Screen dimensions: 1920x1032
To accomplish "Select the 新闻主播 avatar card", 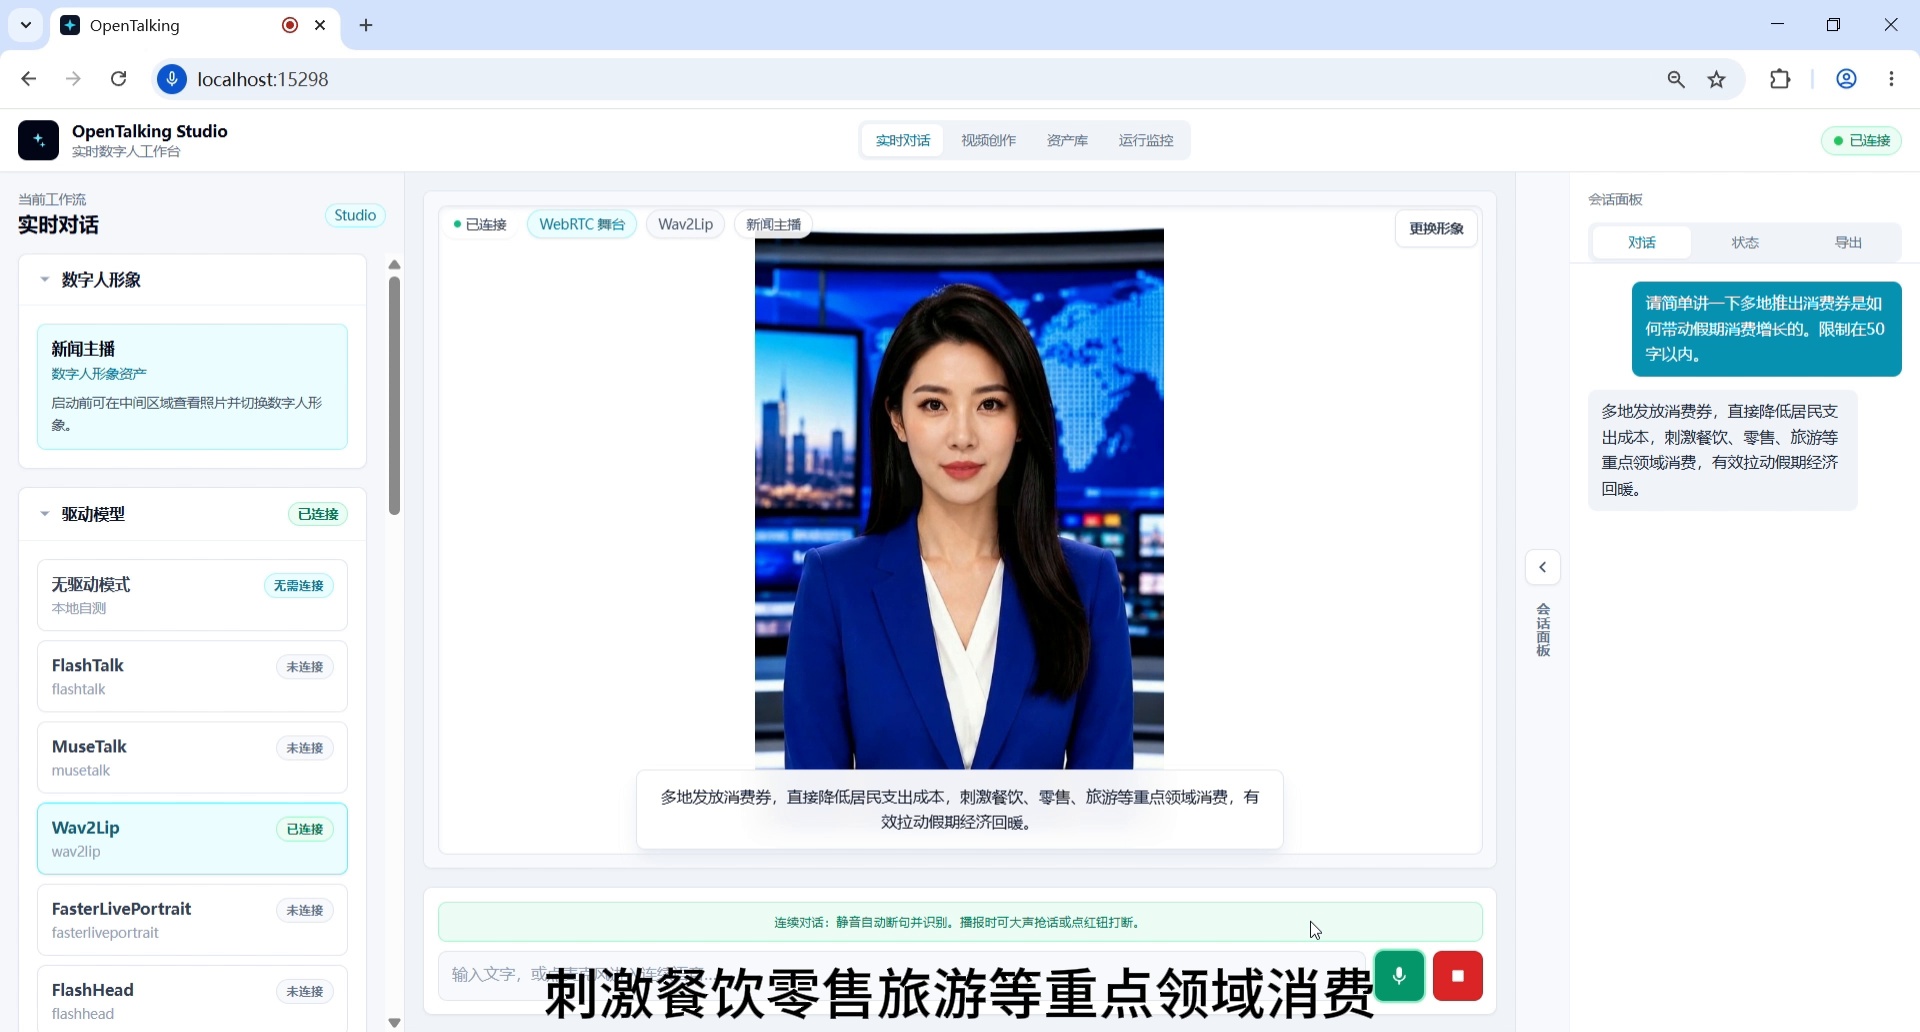I will [192, 386].
